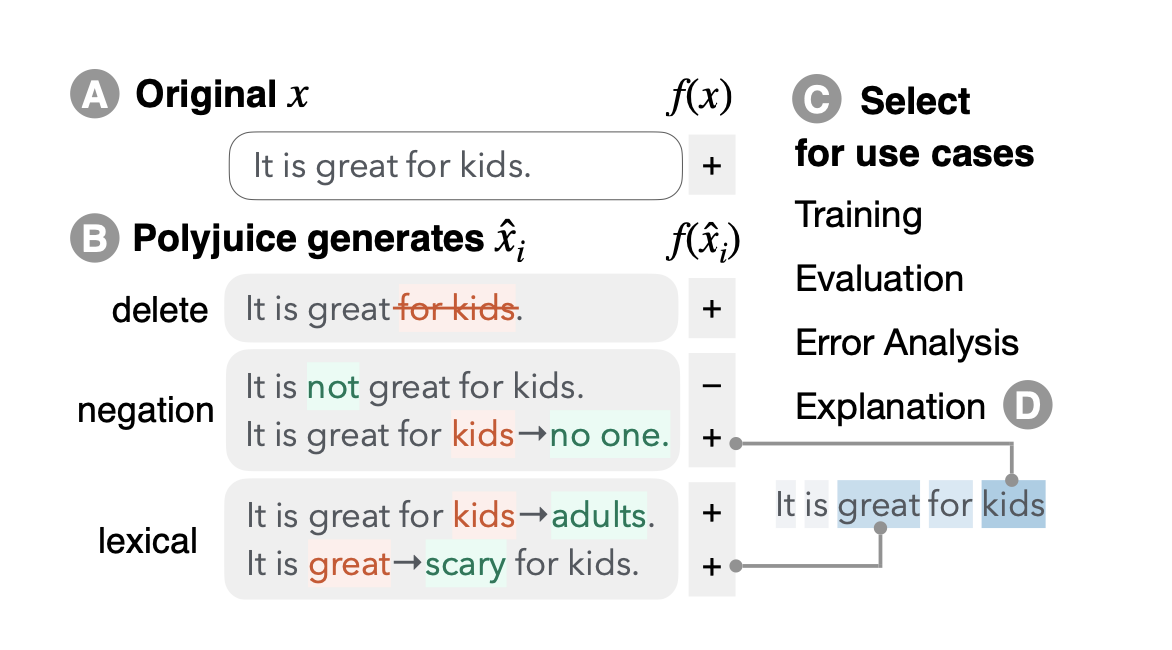Click the plus label beside the delete row
The height and width of the screenshot is (650, 1172).
[x=712, y=309]
